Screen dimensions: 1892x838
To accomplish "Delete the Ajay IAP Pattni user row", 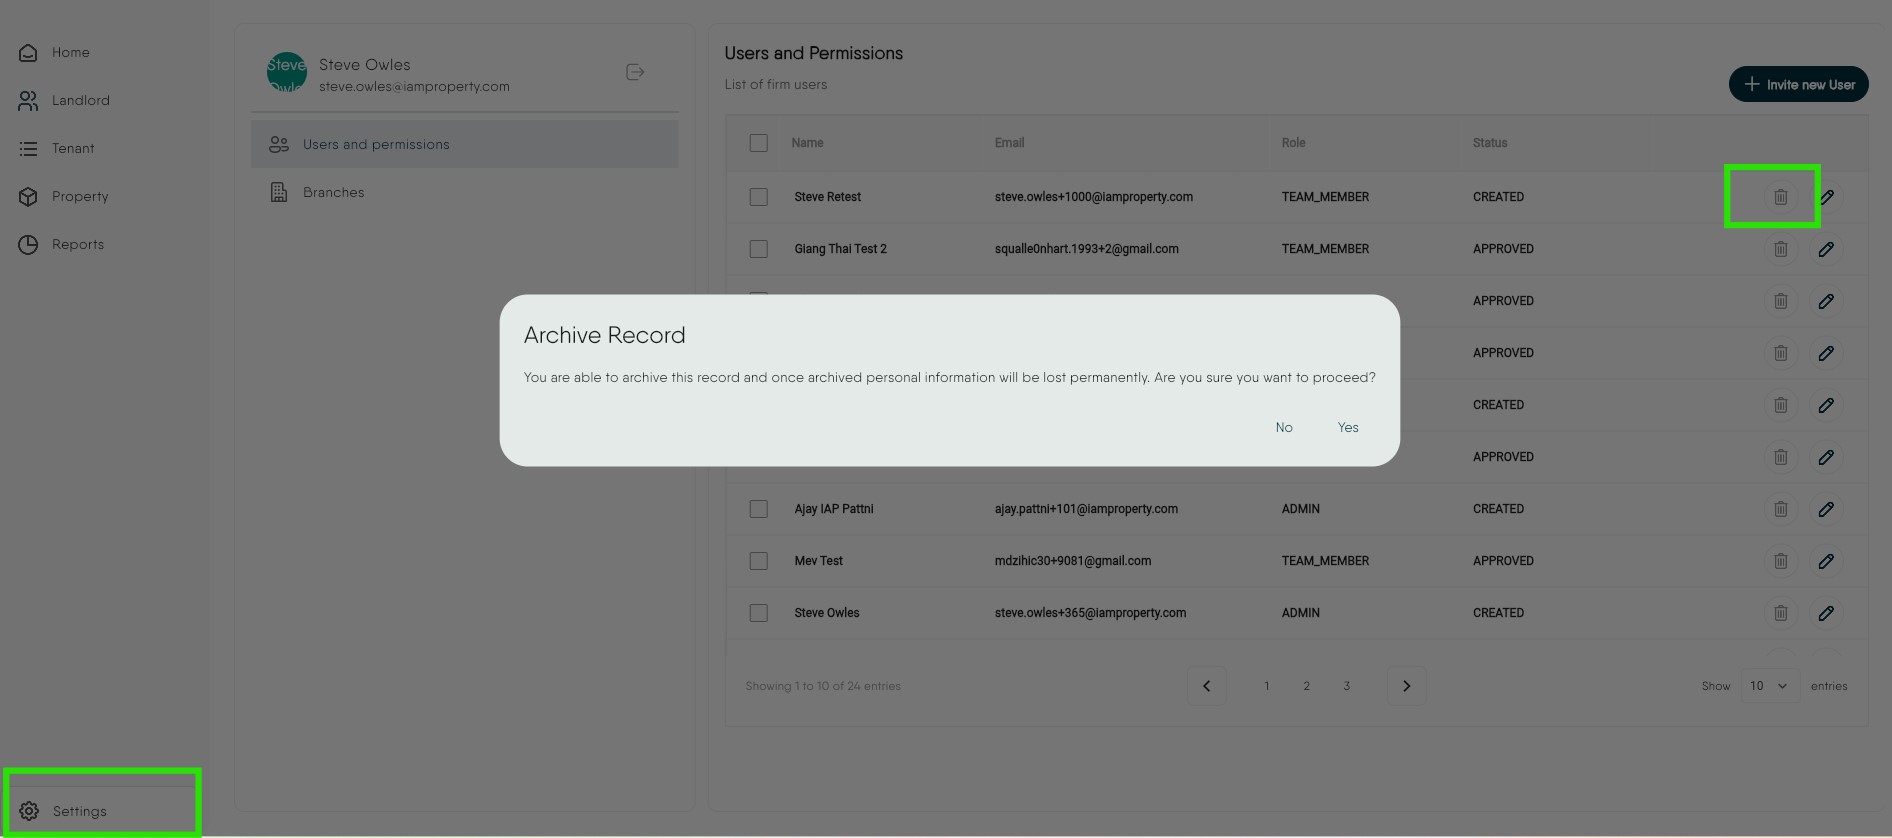I will click(x=1780, y=509).
